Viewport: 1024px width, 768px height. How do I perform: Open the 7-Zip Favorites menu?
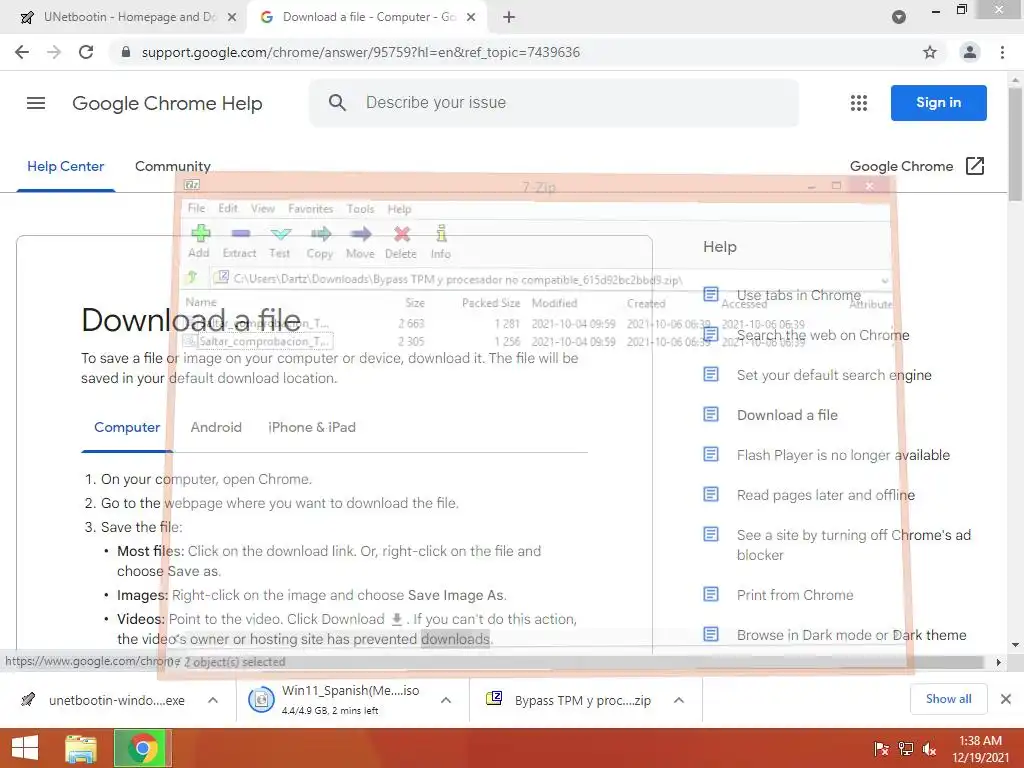310,208
